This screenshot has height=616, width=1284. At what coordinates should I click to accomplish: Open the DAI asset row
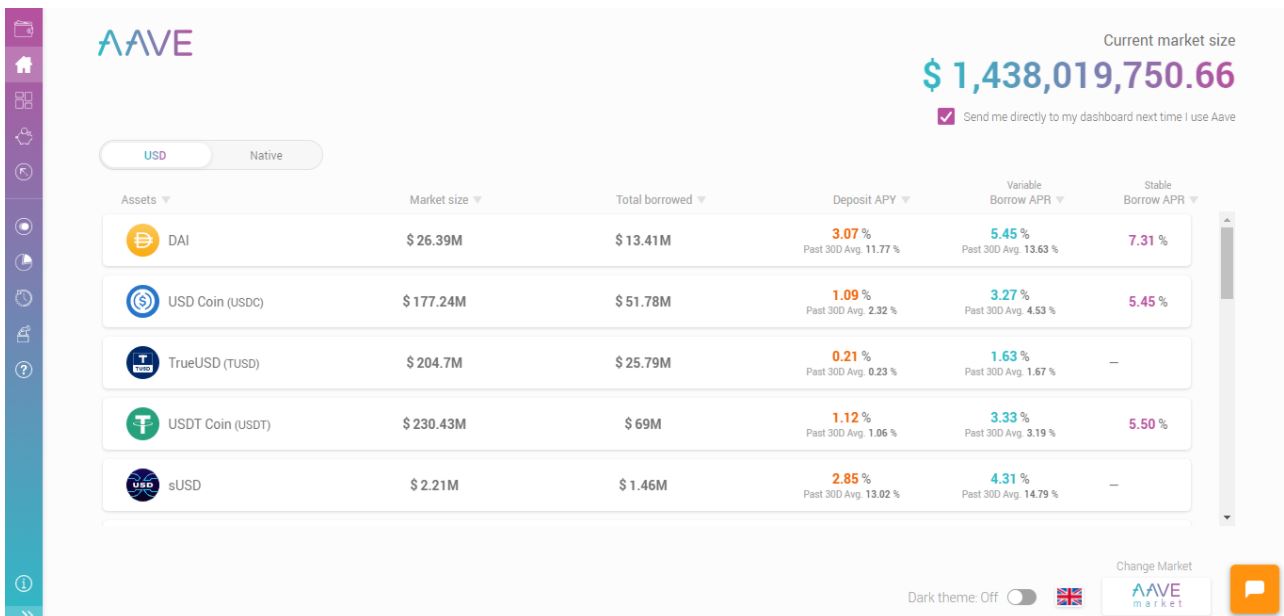click(646, 241)
